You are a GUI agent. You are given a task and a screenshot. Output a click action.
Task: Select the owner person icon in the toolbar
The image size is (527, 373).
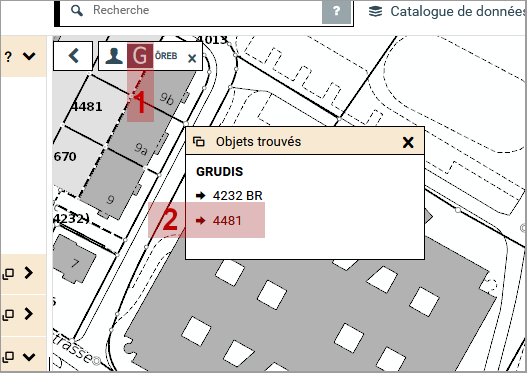click(x=114, y=56)
